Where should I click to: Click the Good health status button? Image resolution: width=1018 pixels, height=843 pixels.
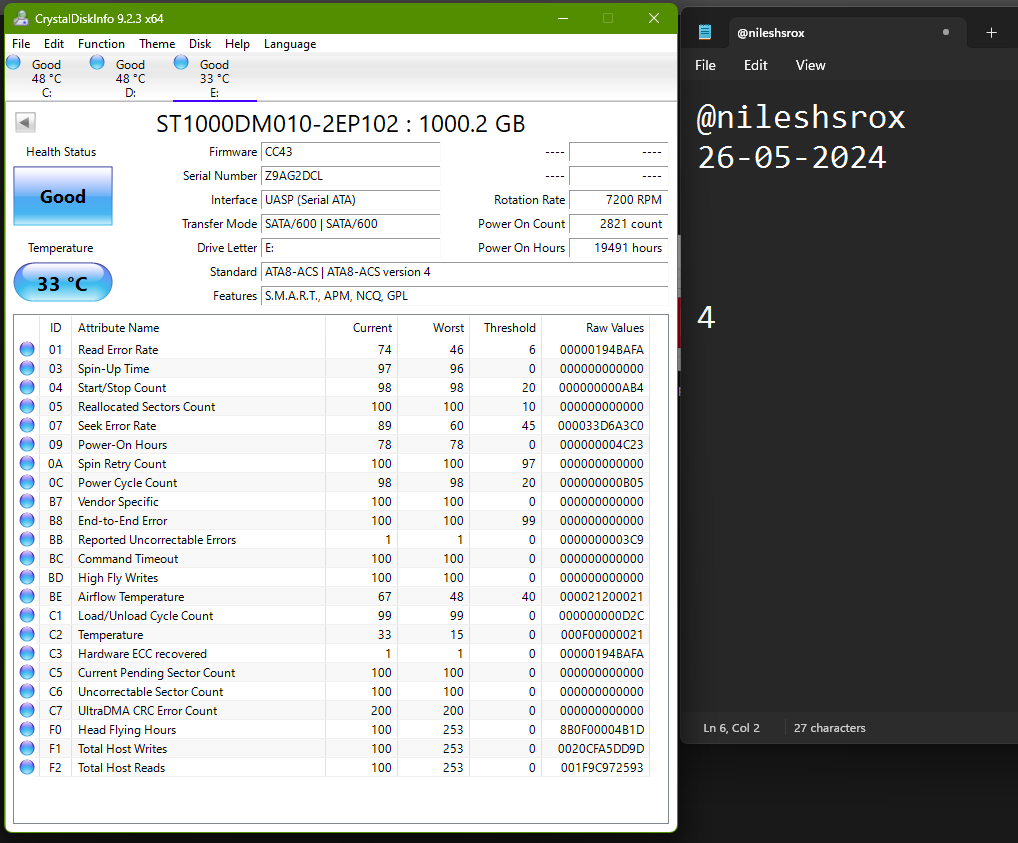pos(63,196)
